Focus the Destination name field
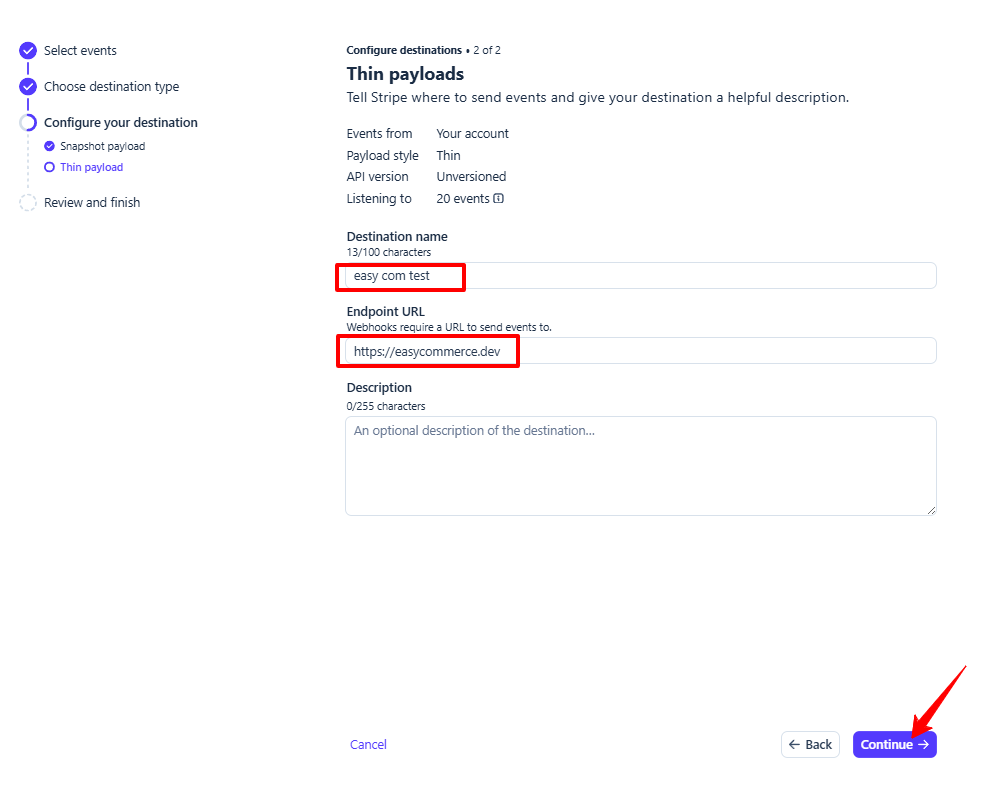The width and height of the screenshot is (1001, 785). click(640, 276)
